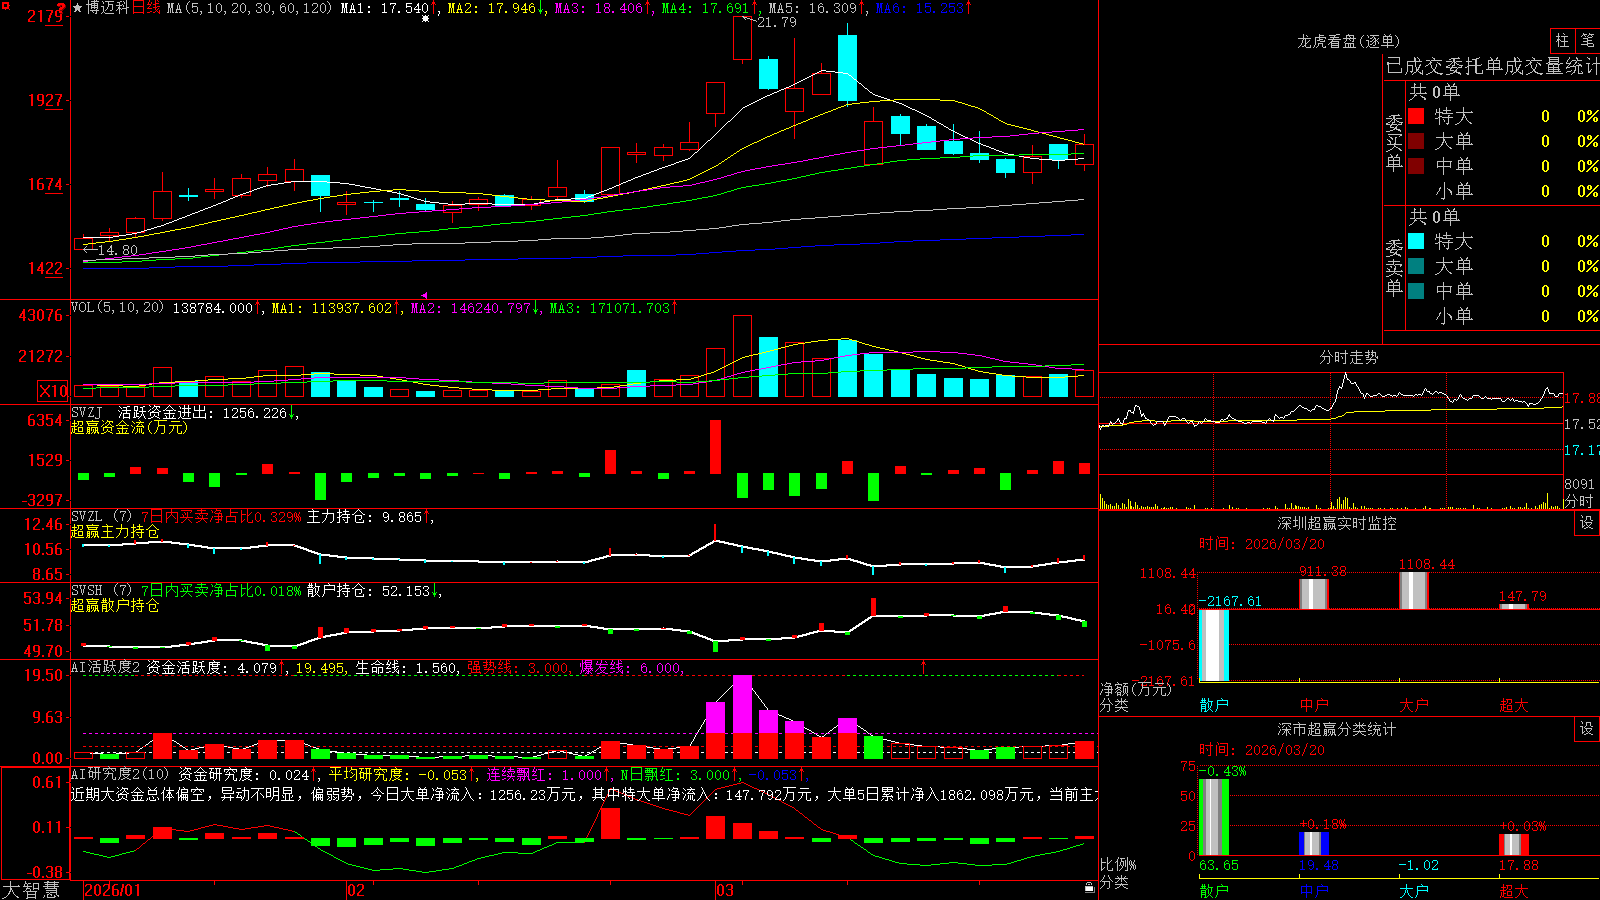Click the 龙虎看盘(逐单) panel title
The image size is (1600, 900).
[1348, 41]
